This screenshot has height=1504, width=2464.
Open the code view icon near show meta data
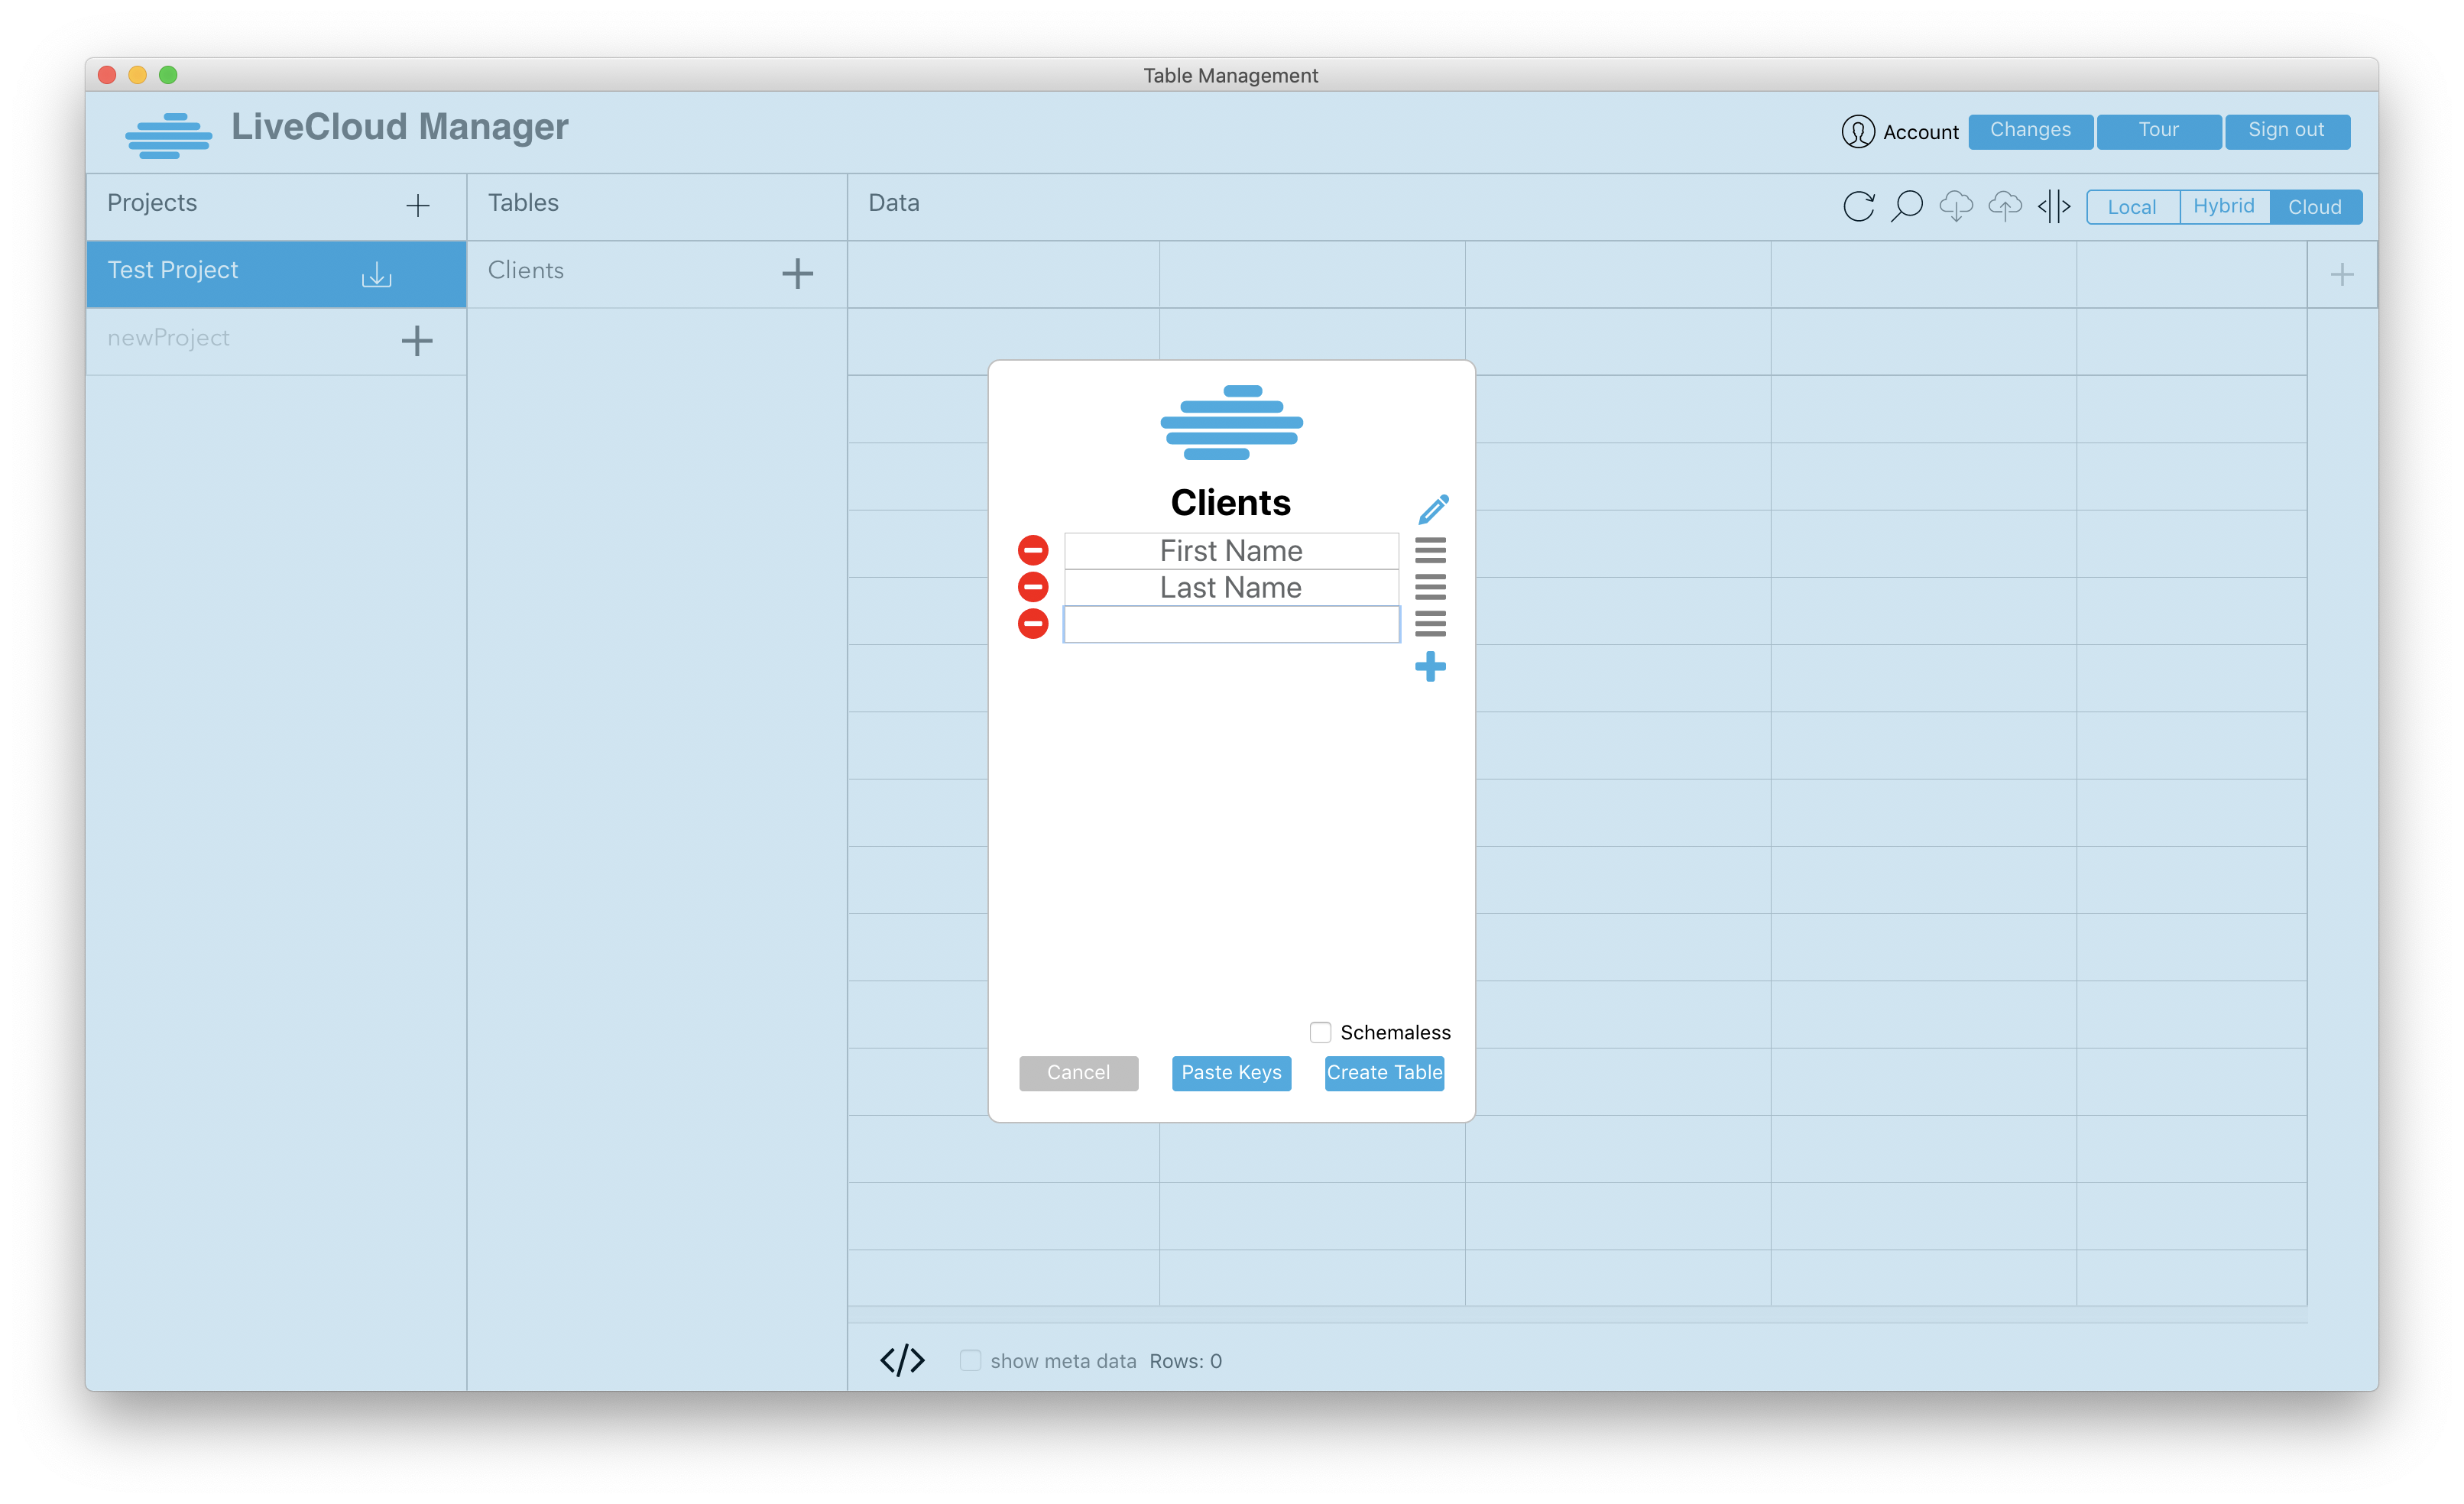tap(902, 1360)
